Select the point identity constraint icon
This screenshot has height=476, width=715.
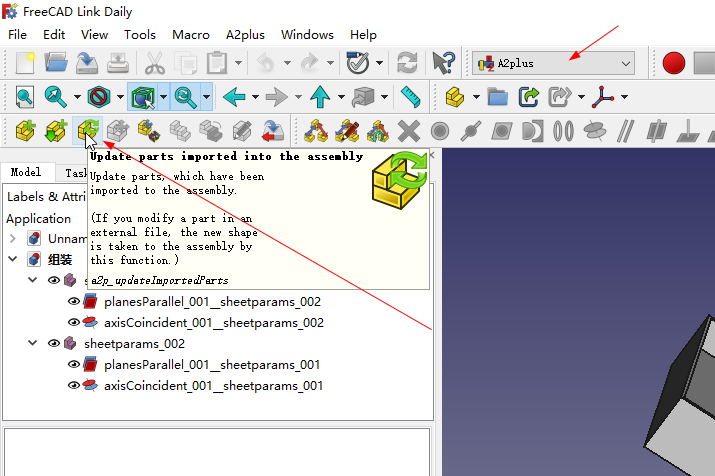(440, 131)
